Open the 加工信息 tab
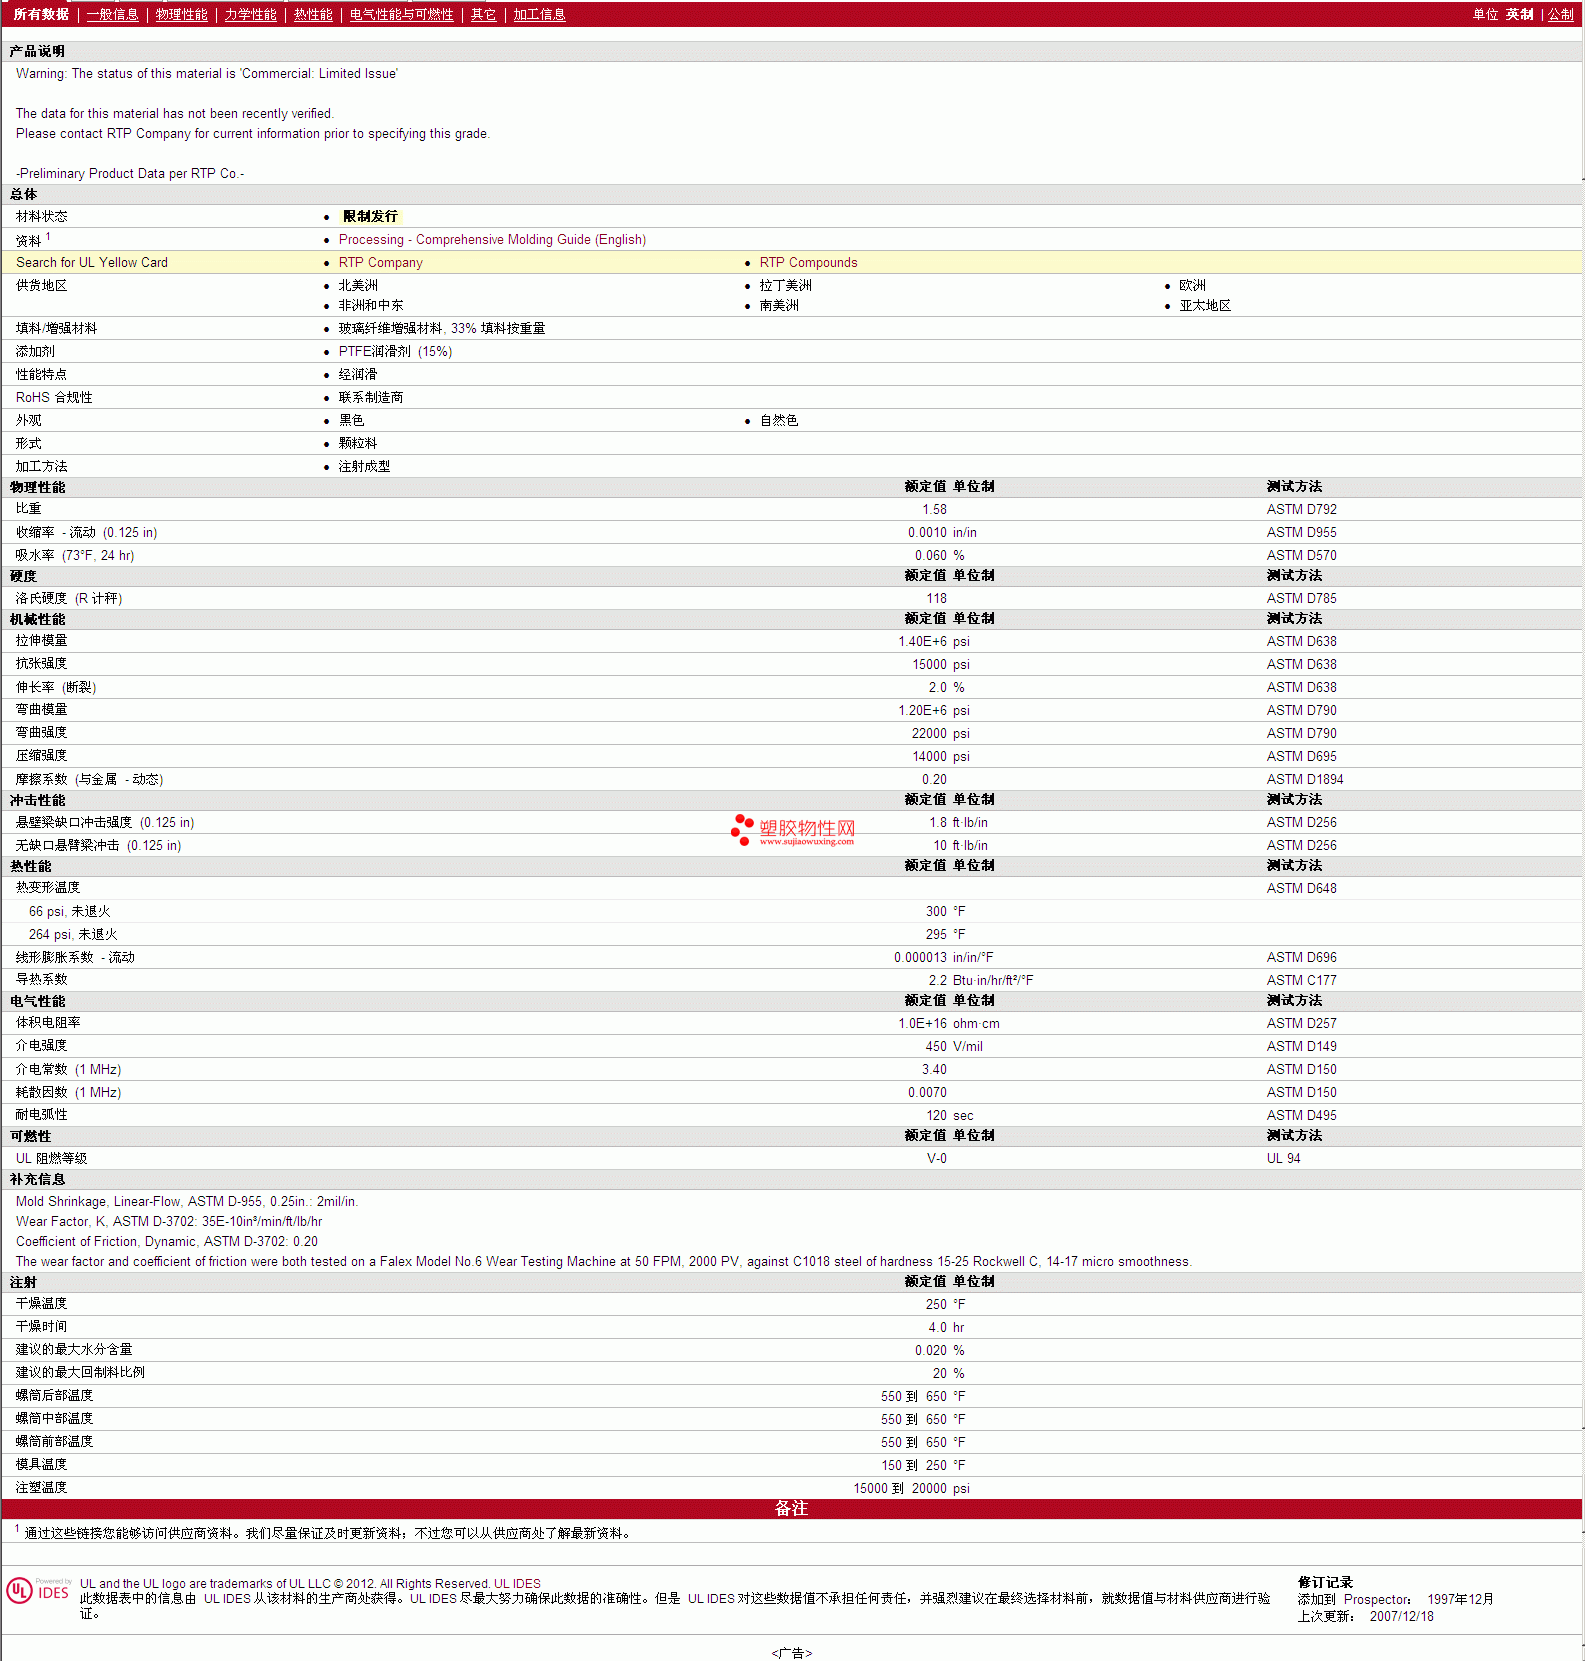The image size is (1585, 1661). pyautogui.click(x=540, y=14)
